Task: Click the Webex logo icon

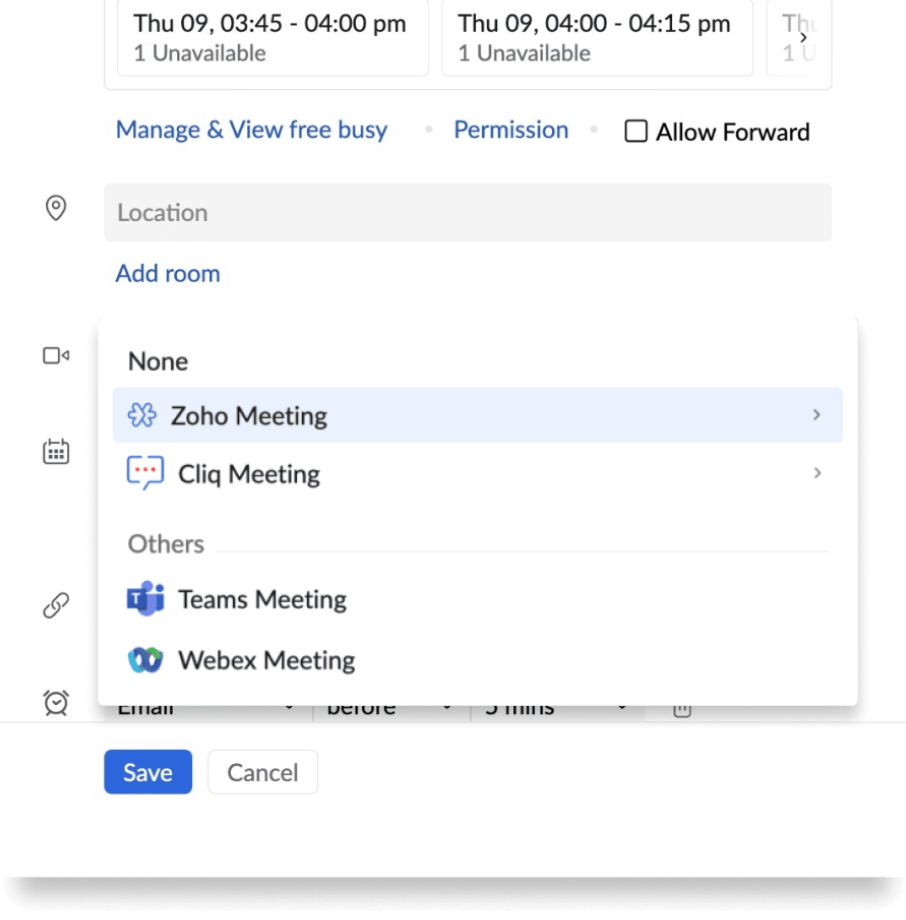Action: [x=145, y=660]
